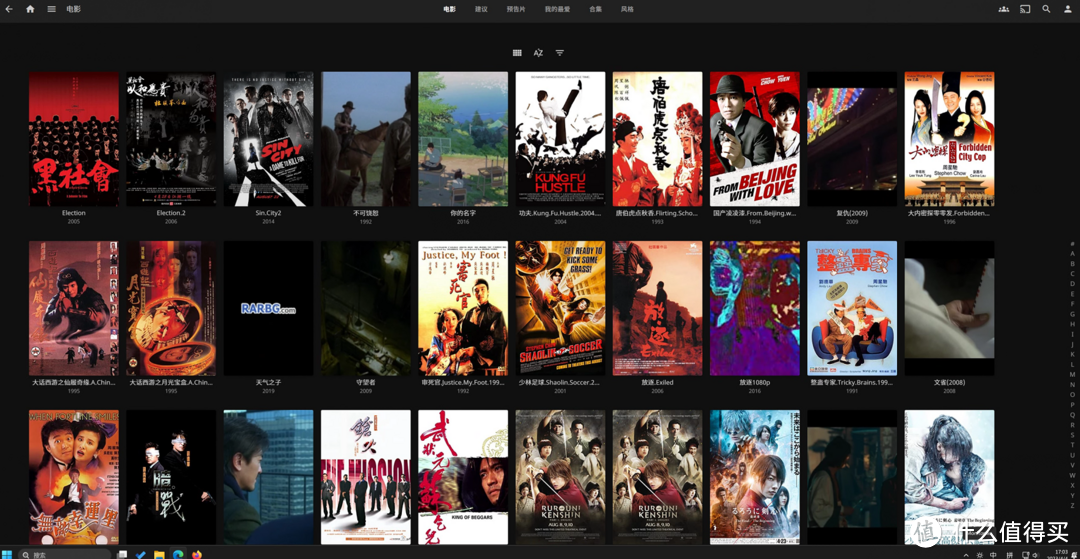Jump to # in alphabet picker
1080x559 pixels.
tap(1072, 244)
